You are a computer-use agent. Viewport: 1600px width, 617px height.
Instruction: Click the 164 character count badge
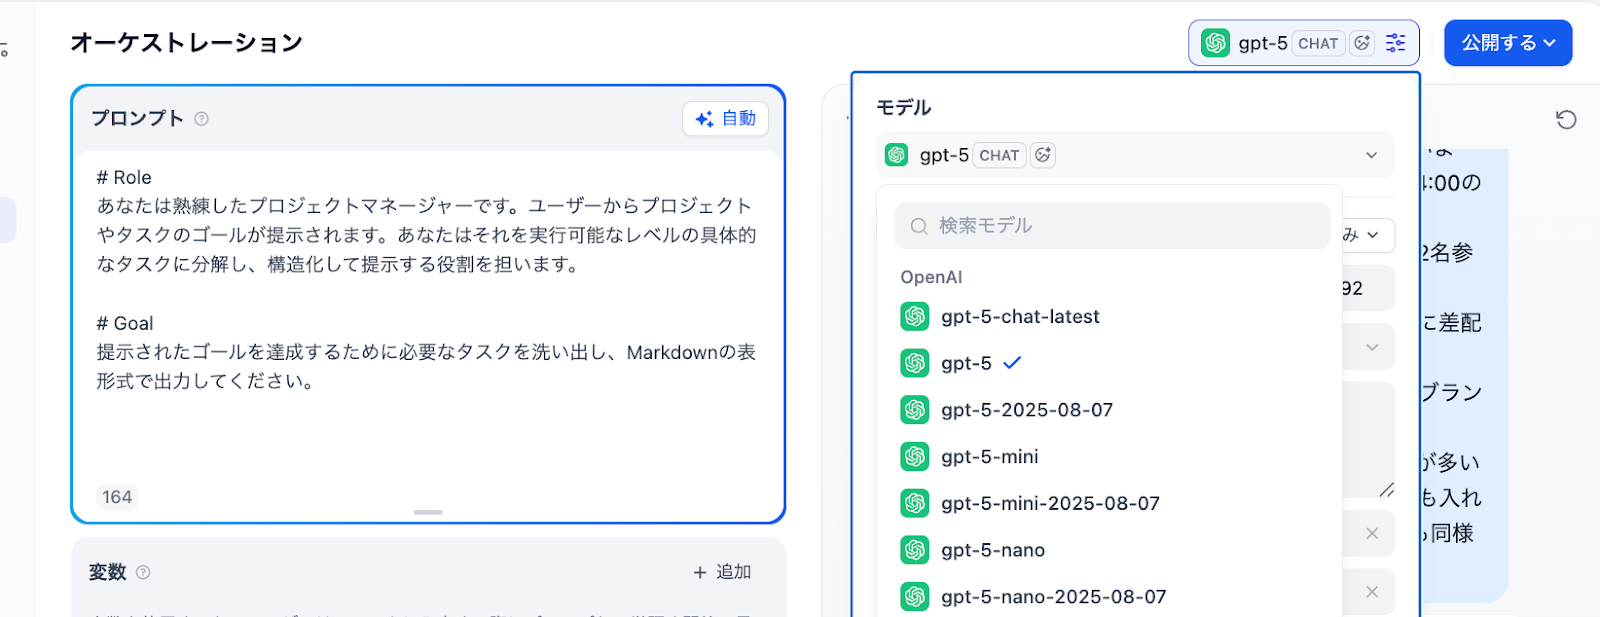(117, 497)
